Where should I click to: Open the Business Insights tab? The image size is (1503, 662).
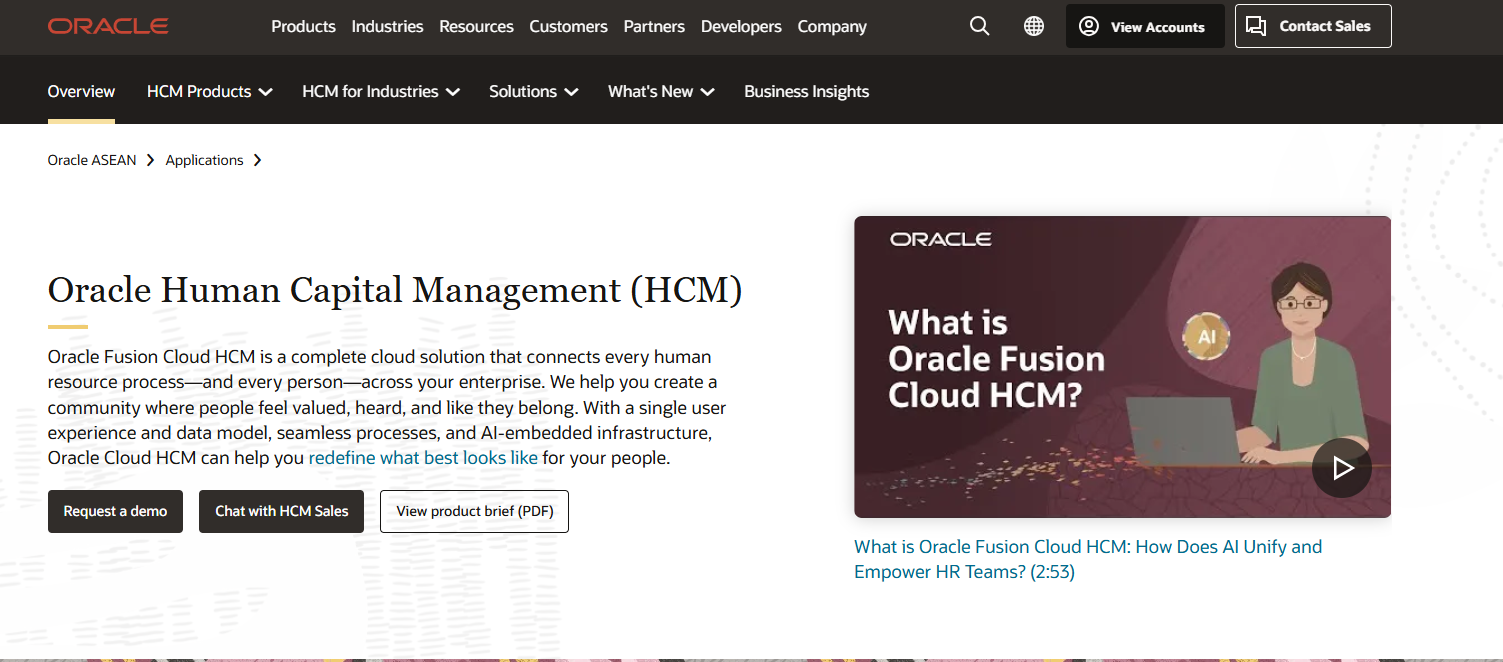(806, 91)
